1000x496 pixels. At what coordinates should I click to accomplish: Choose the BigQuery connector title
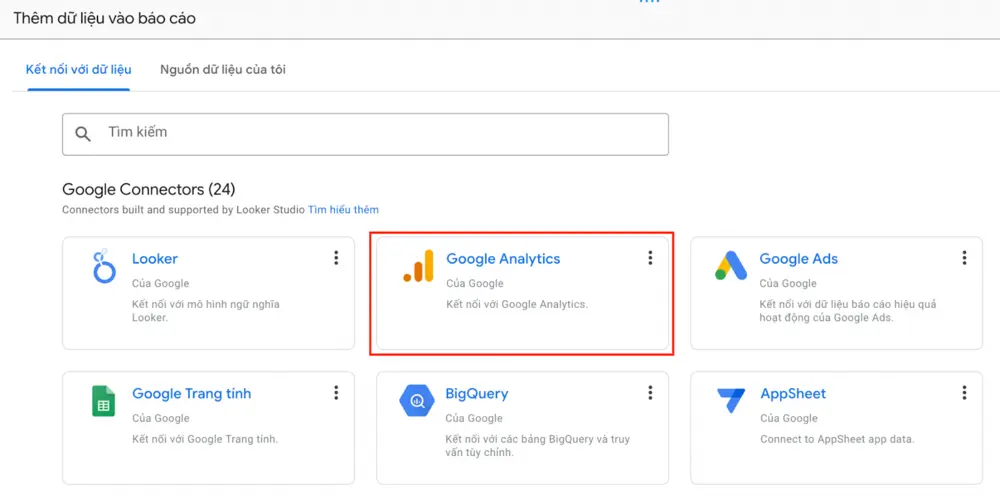click(476, 393)
